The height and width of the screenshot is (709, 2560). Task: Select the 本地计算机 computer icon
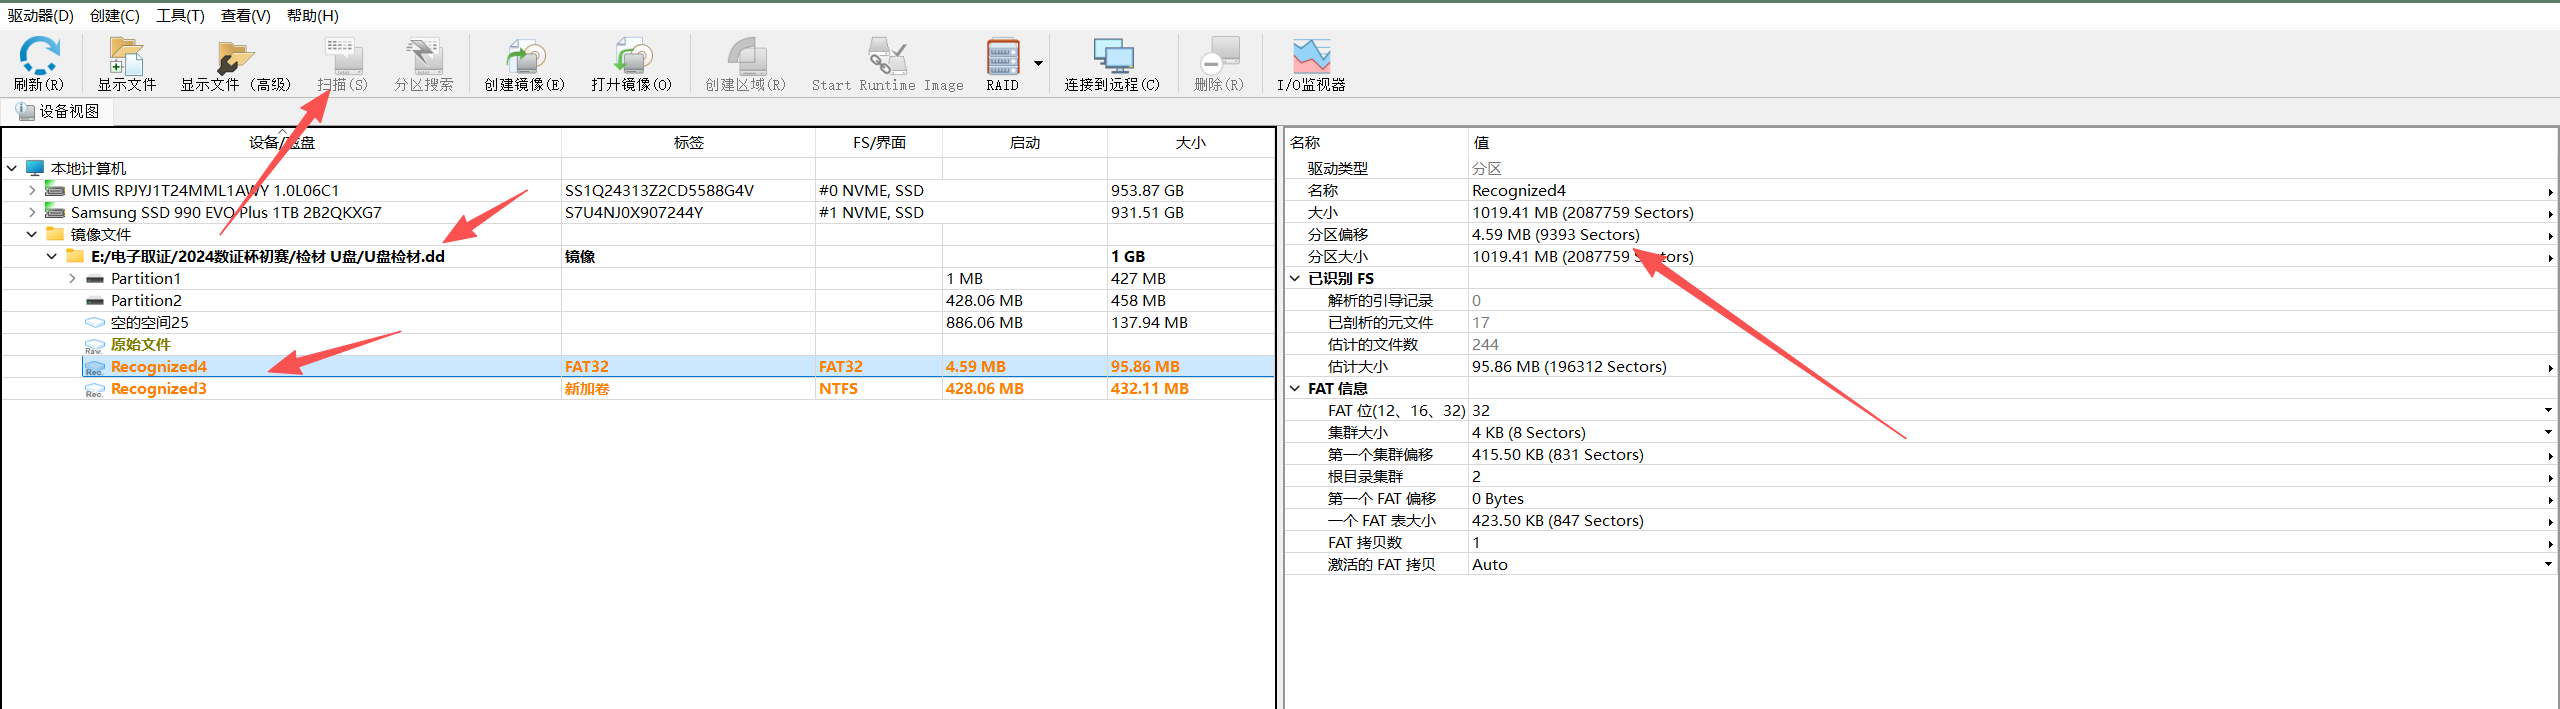35,168
